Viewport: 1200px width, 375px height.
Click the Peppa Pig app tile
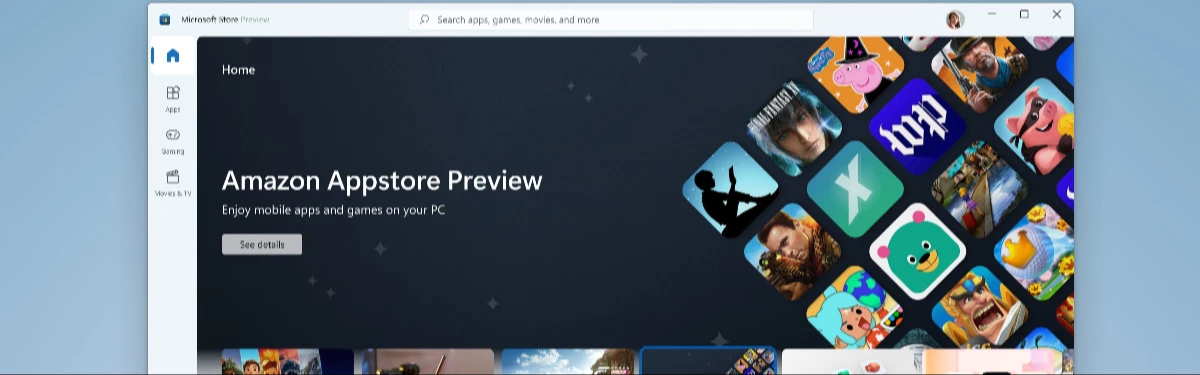[x=856, y=70]
